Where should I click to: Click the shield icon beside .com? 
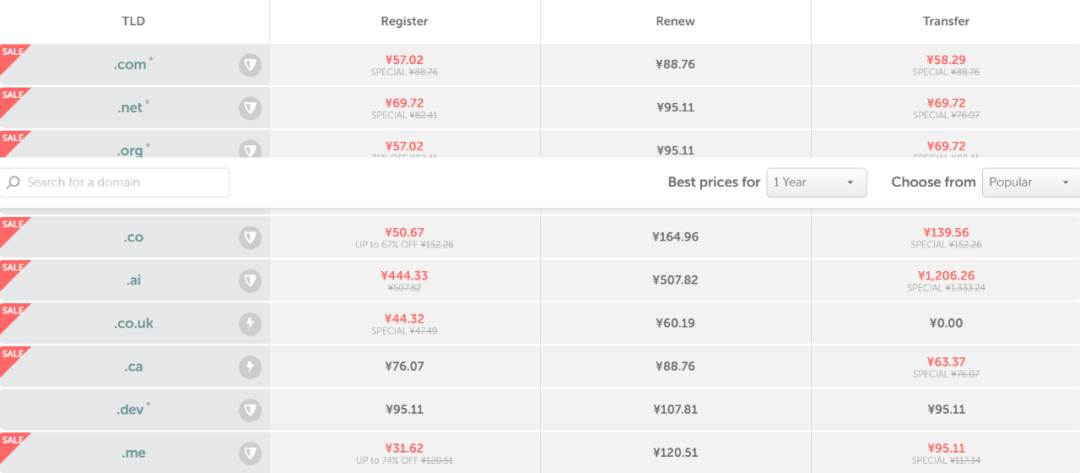point(250,65)
